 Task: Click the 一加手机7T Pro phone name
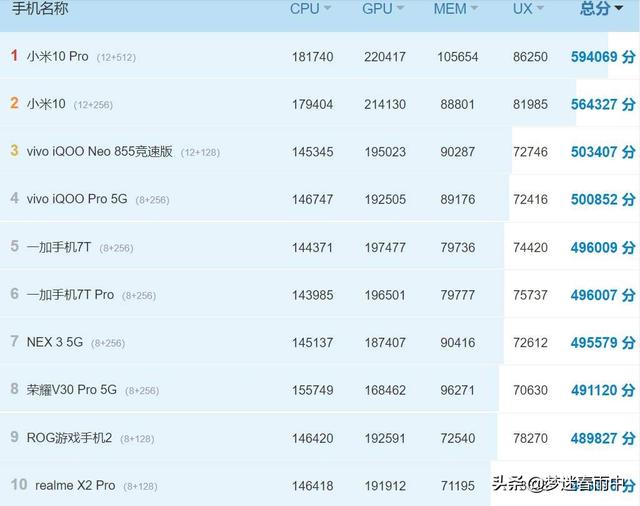70,295
